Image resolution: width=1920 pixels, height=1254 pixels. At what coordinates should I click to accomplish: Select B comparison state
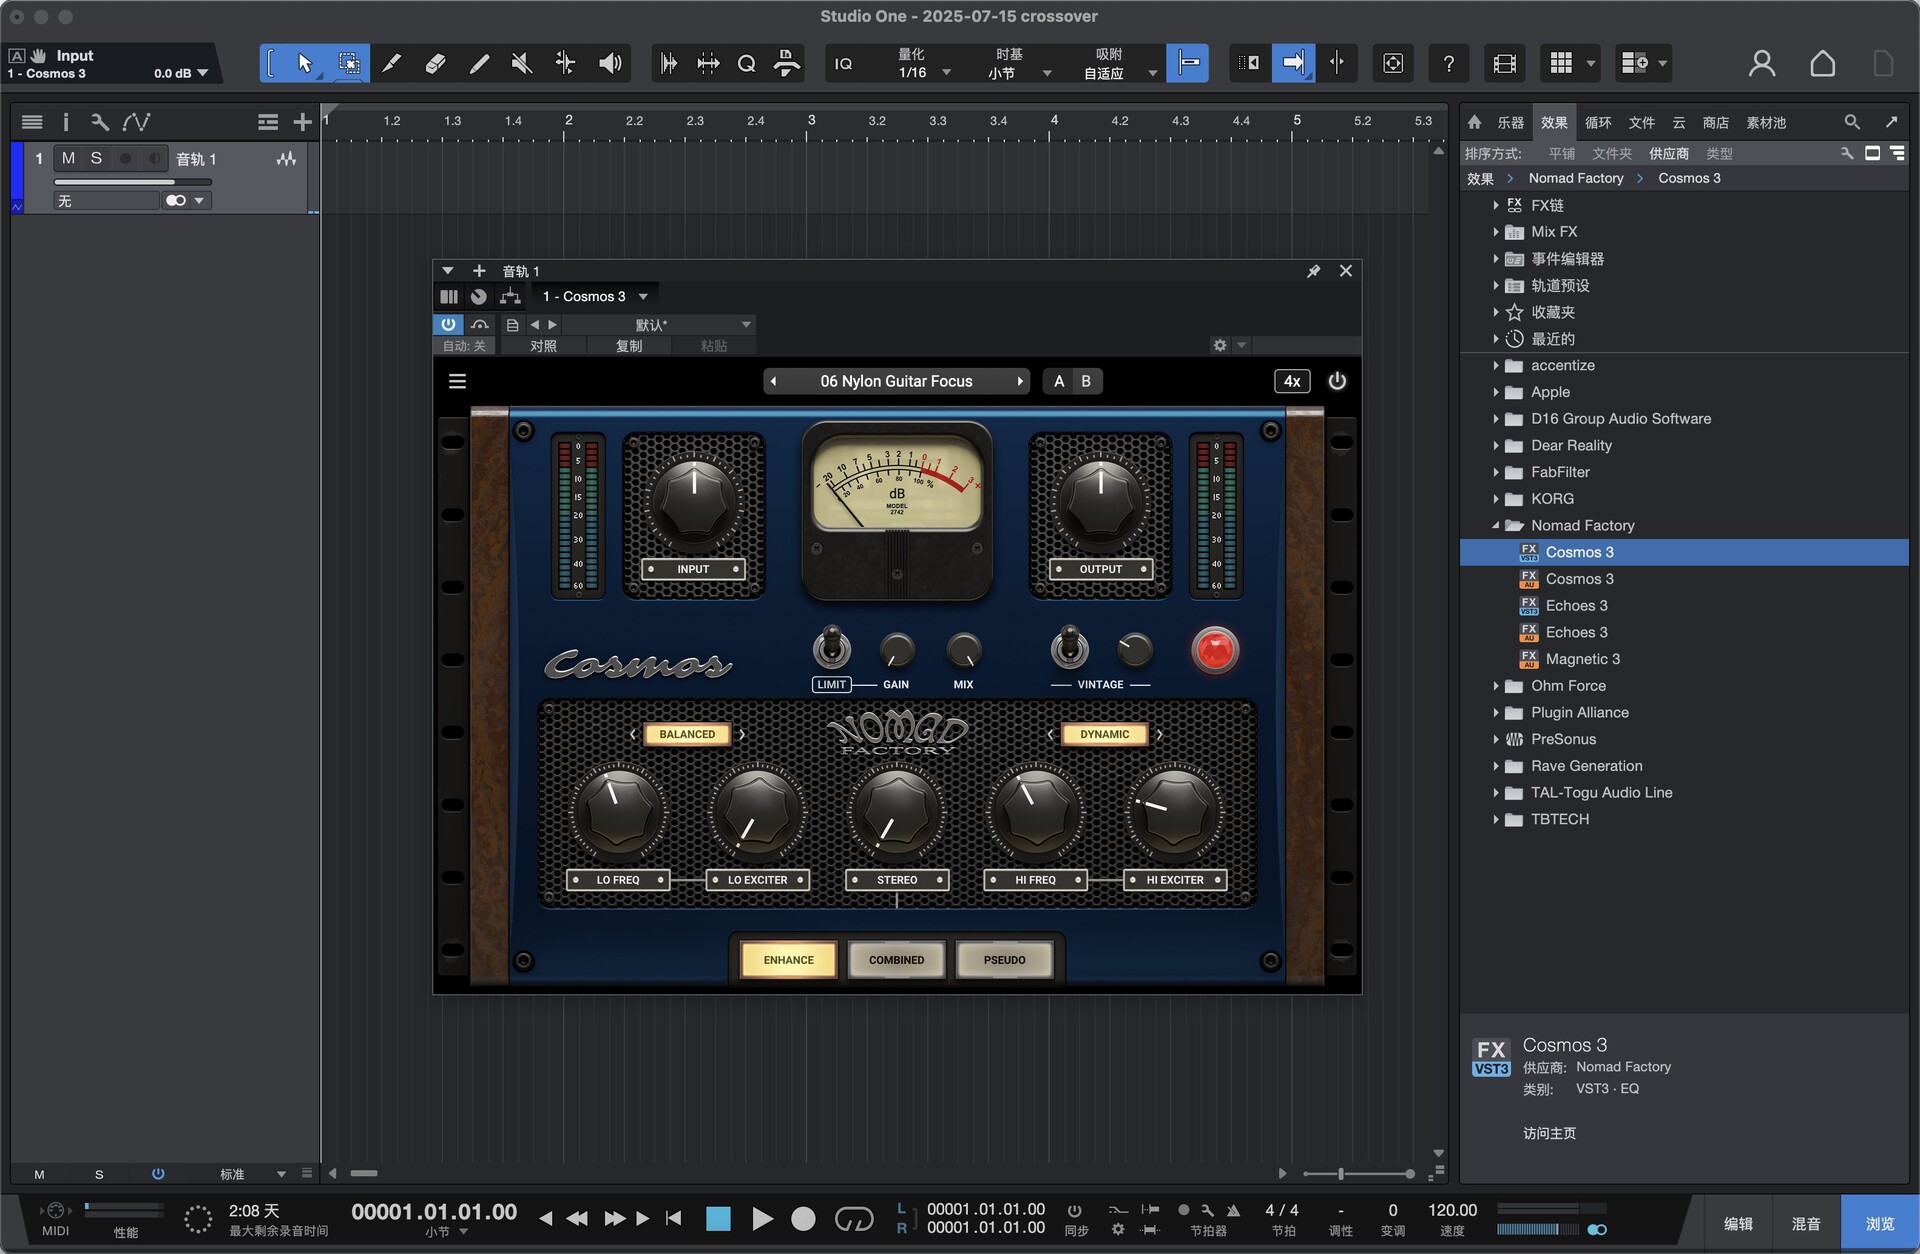coord(1086,381)
